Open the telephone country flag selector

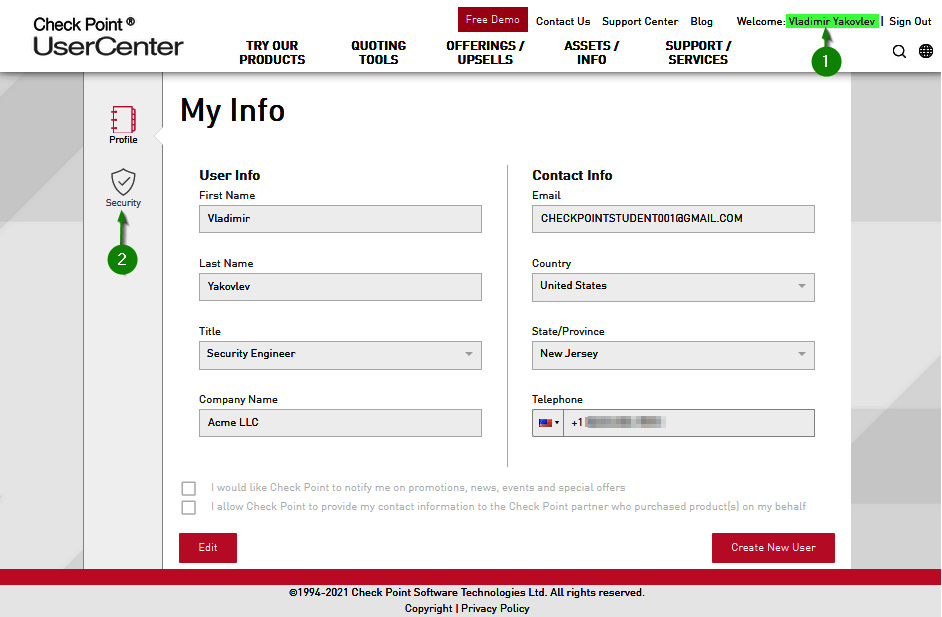coord(548,423)
